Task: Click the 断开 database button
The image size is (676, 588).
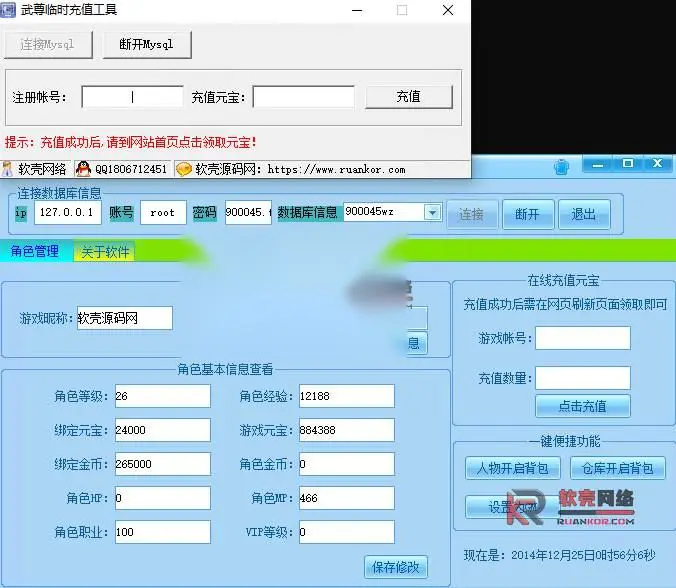Action: (x=528, y=214)
